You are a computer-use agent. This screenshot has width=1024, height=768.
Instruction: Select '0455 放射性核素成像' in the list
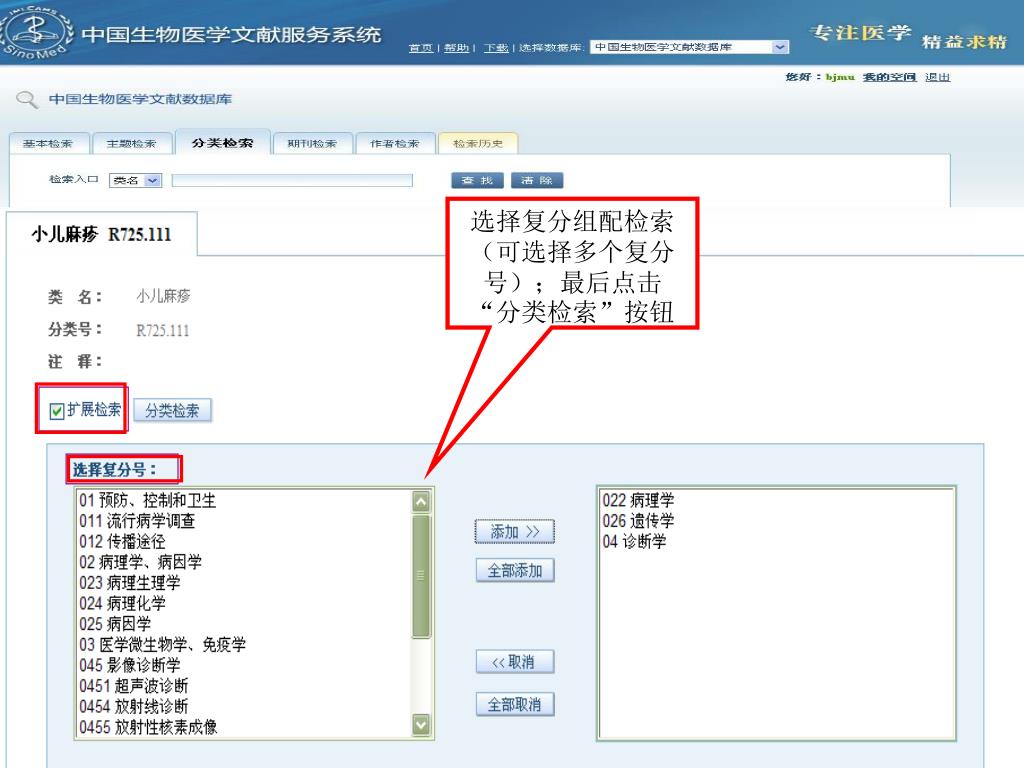(x=245, y=728)
